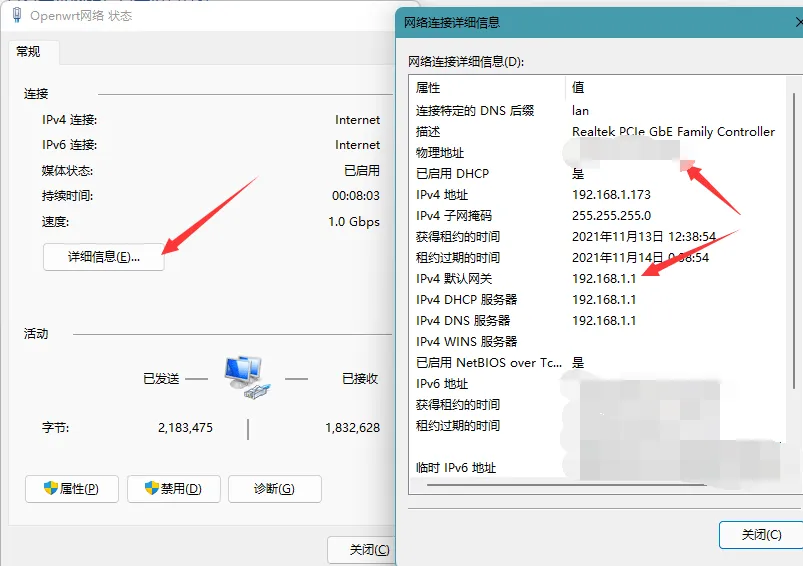Click the shield icon on 属性 button
The image size is (803, 566).
click(51, 488)
